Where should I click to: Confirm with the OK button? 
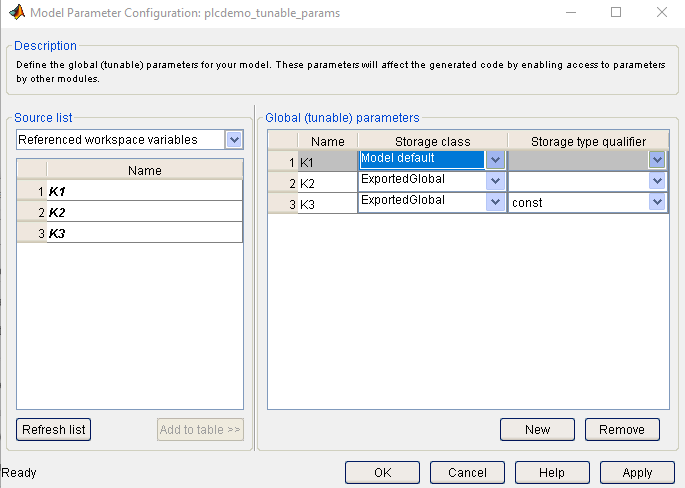(382, 473)
